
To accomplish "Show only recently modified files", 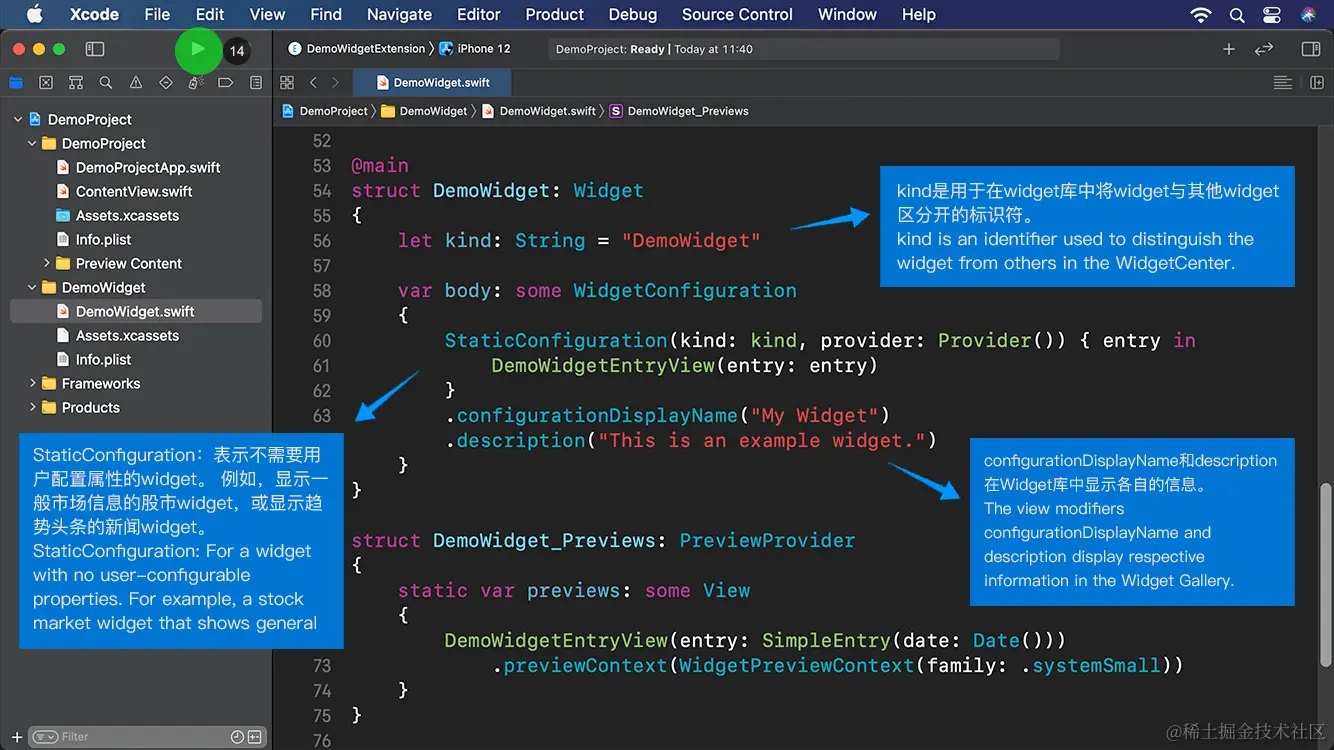I will point(237,737).
